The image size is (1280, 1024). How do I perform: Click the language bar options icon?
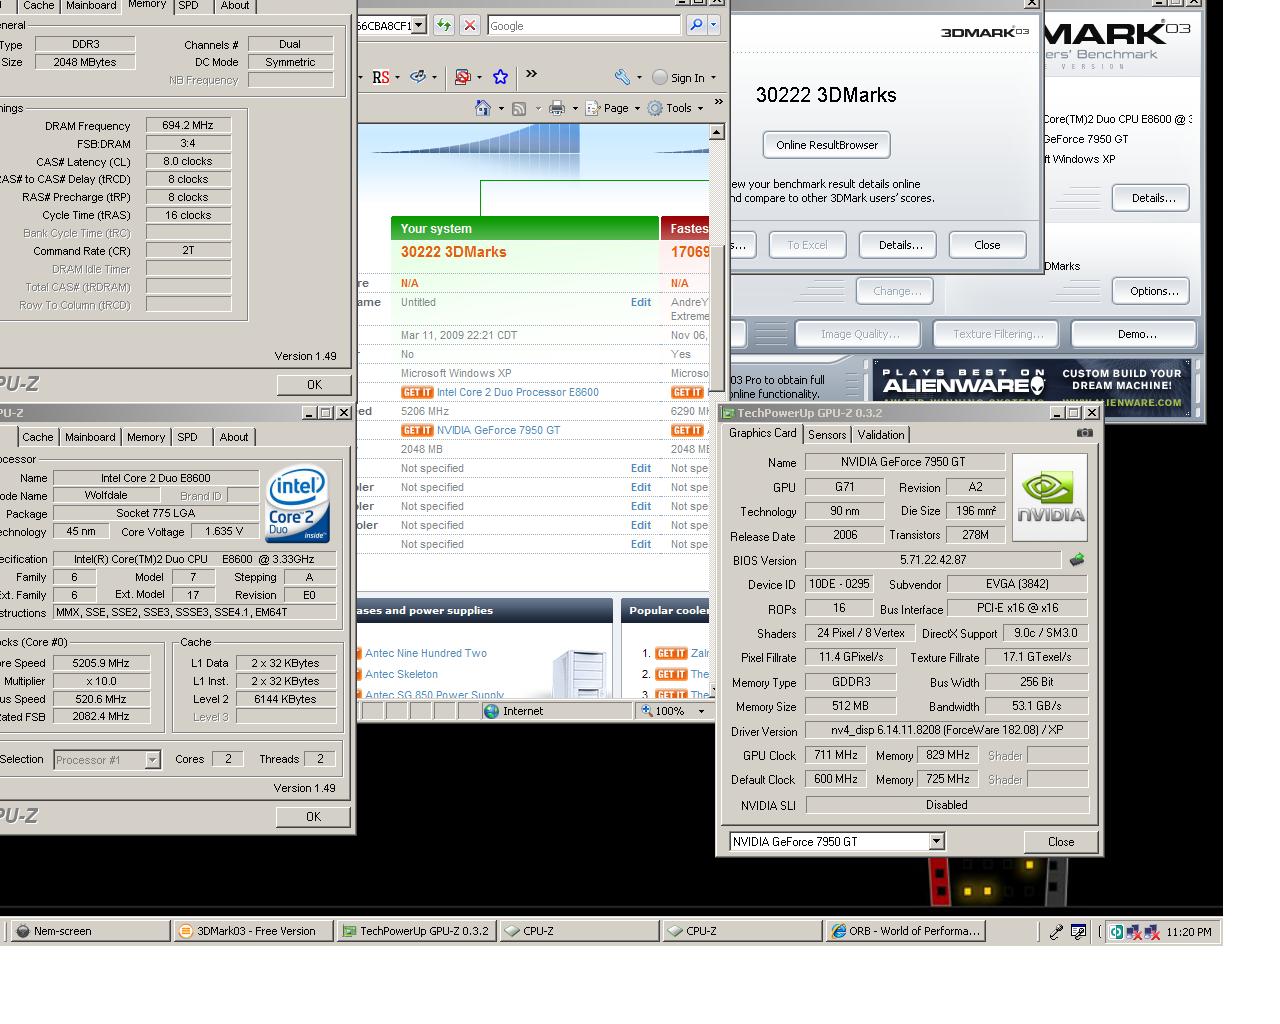coord(1078,931)
